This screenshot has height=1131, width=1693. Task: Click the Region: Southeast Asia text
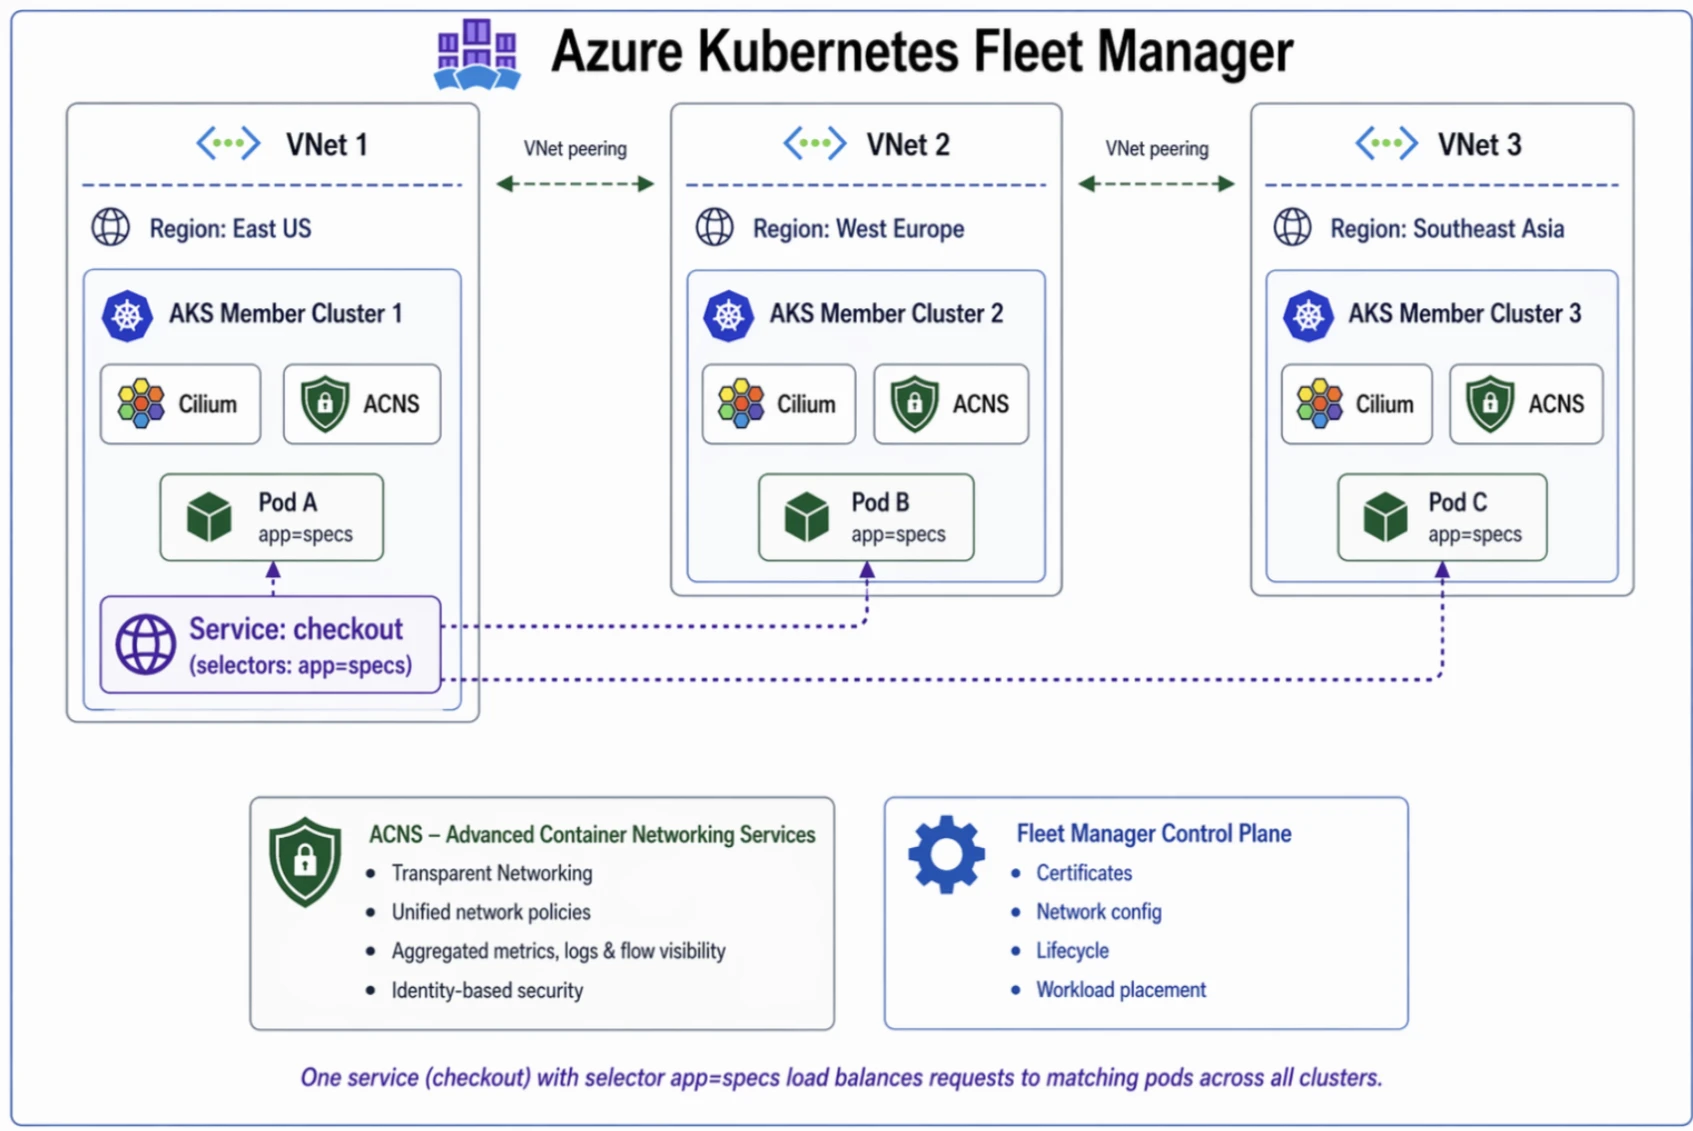pyautogui.click(x=1447, y=229)
